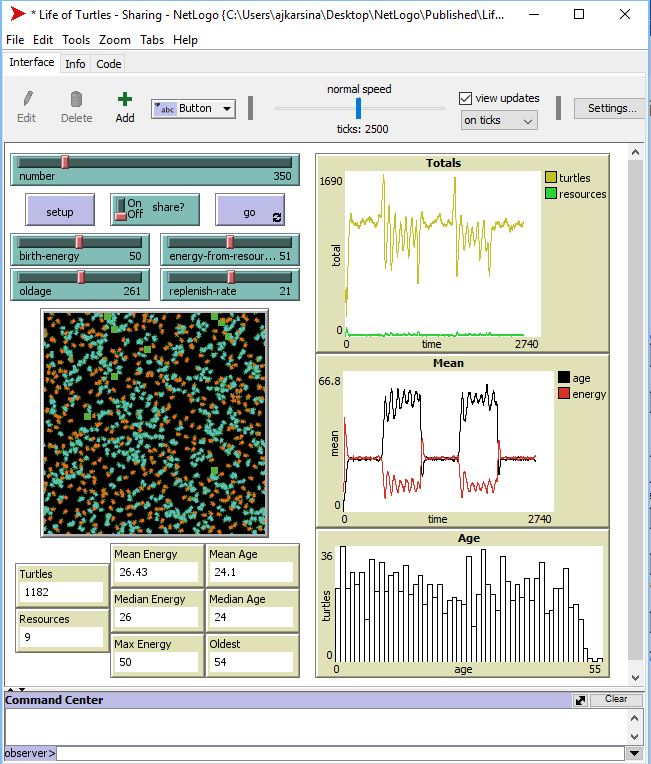Expand the command history dropdown arrow

click(633, 753)
